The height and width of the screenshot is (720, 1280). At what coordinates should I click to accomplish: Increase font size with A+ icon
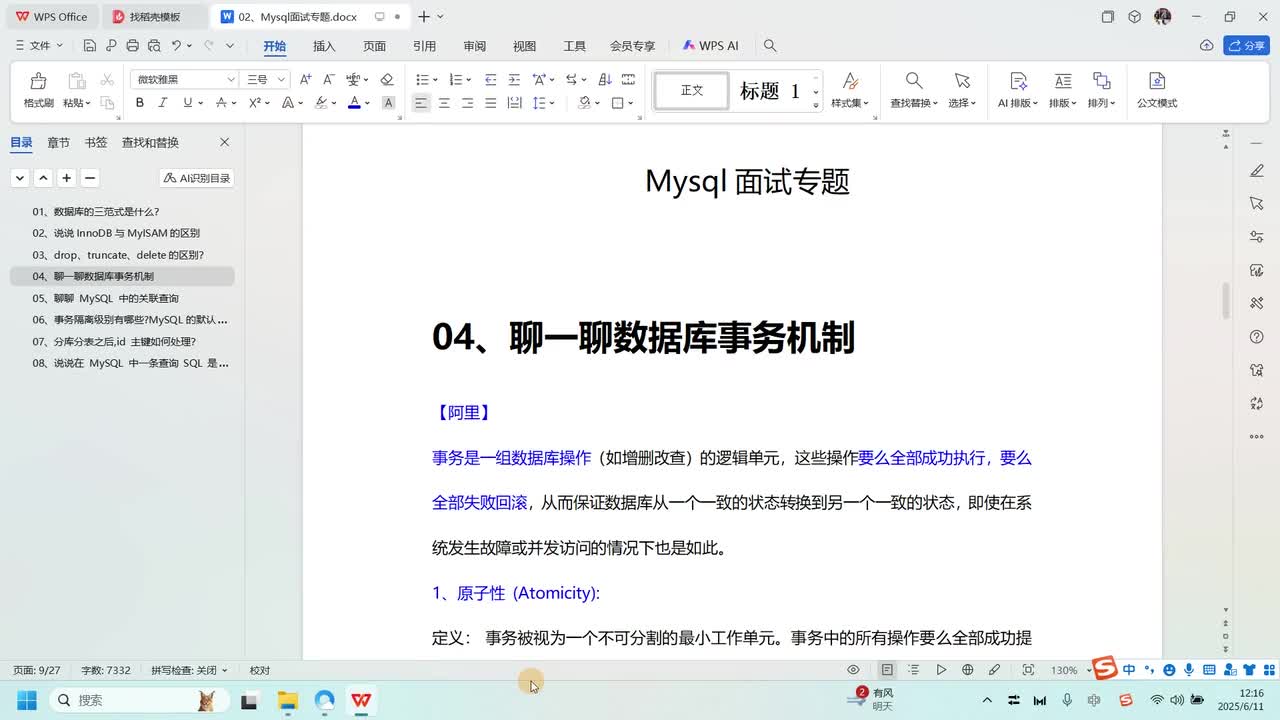[306, 79]
